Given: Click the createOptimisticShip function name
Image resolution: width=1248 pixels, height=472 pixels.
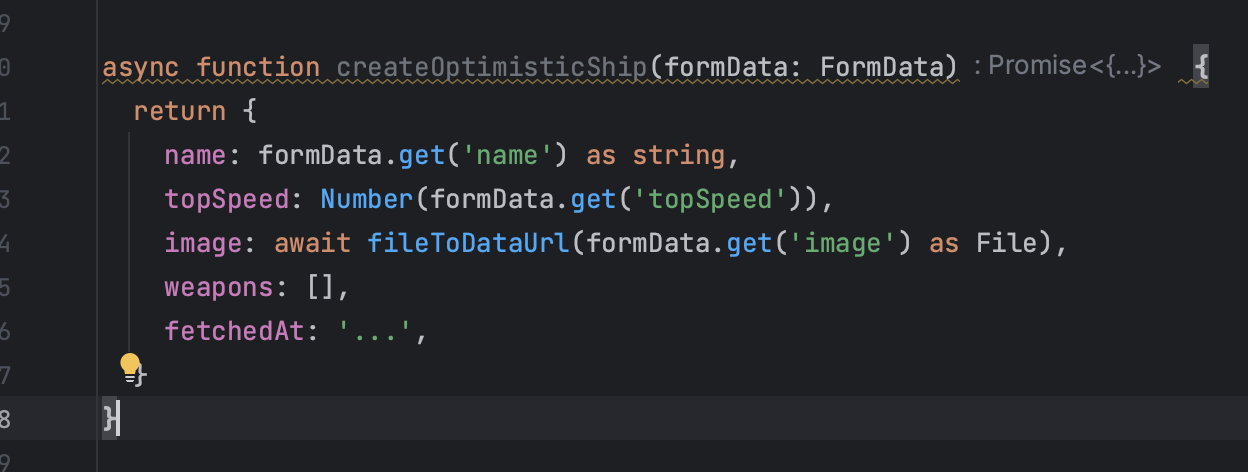Looking at the screenshot, I should point(492,67).
